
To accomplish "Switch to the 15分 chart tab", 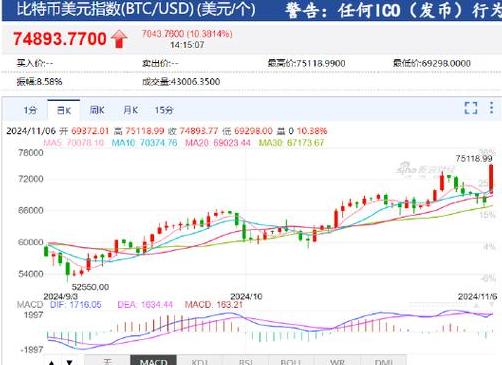I will click(164, 110).
